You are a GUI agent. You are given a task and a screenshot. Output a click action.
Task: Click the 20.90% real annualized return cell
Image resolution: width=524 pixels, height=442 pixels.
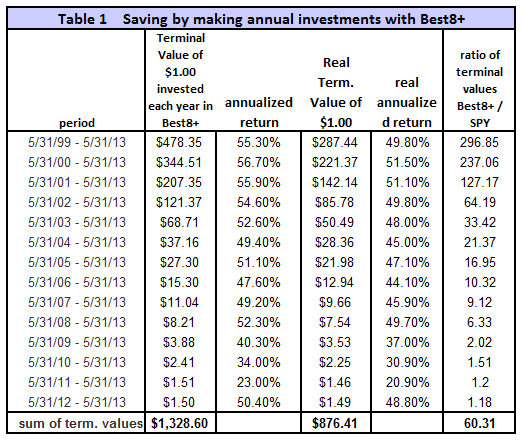pyautogui.click(x=407, y=383)
